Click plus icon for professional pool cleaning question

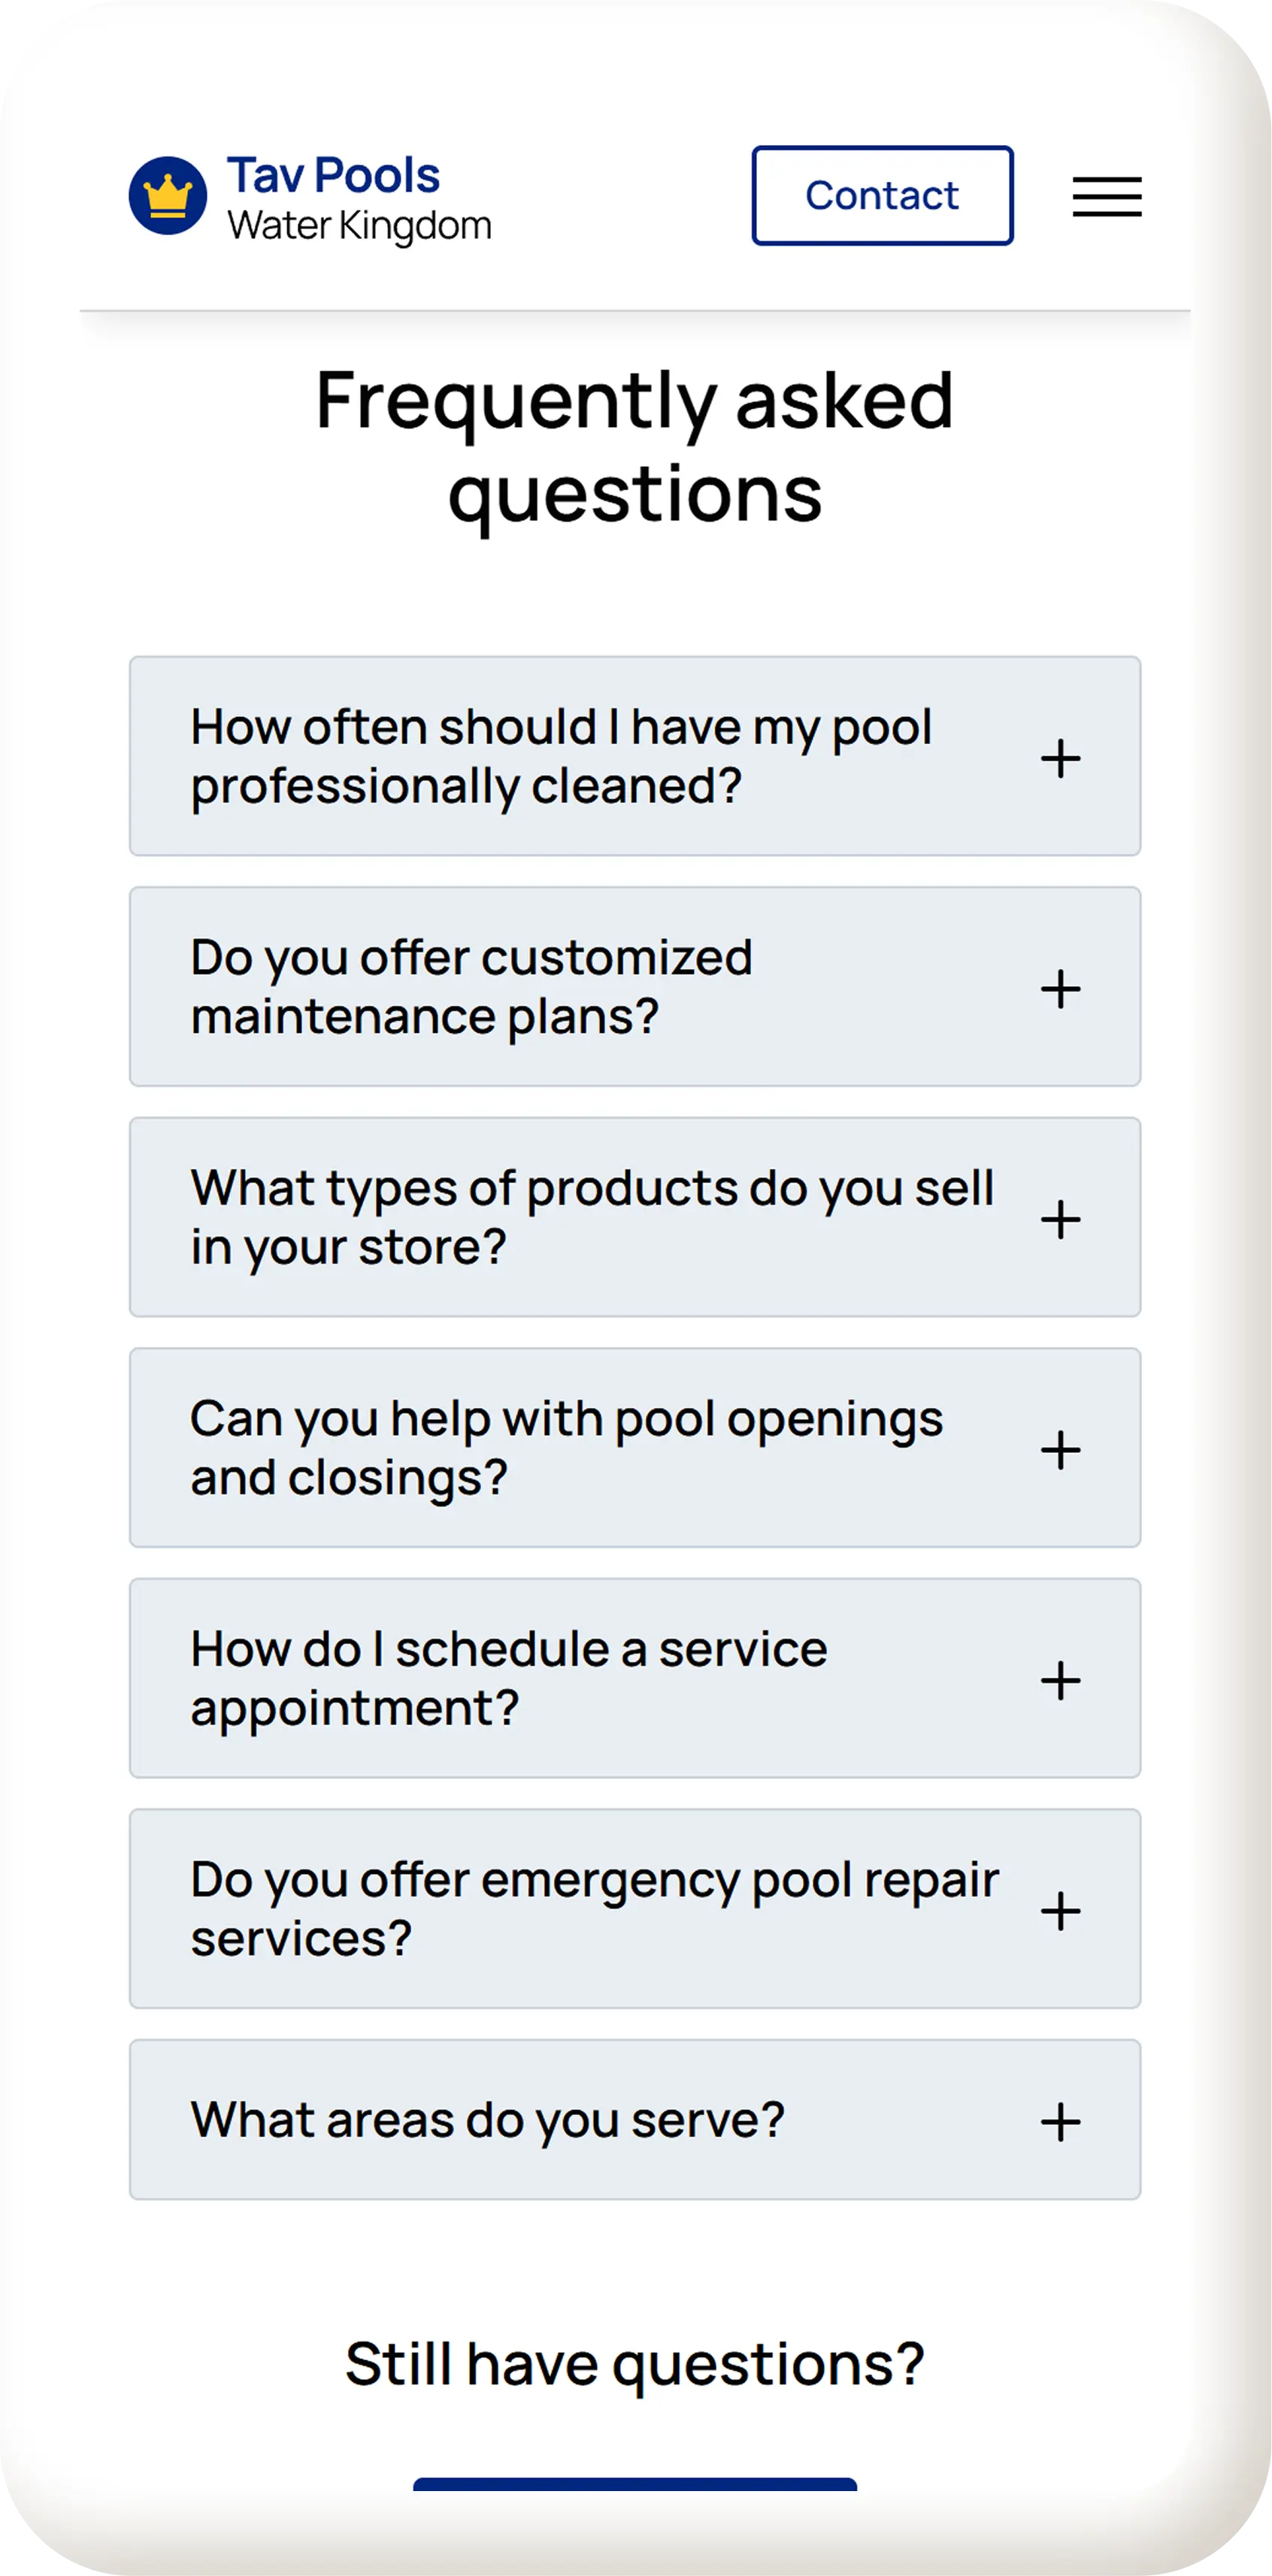[x=1060, y=758]
